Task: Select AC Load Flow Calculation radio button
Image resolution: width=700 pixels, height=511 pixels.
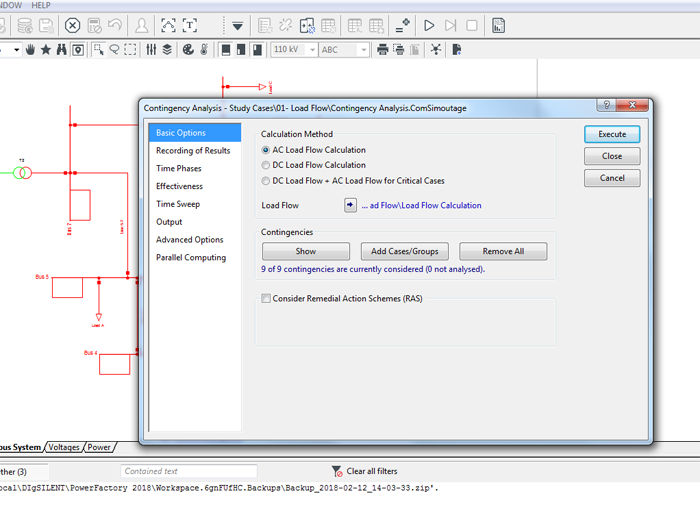Action: tap(266, 150)
